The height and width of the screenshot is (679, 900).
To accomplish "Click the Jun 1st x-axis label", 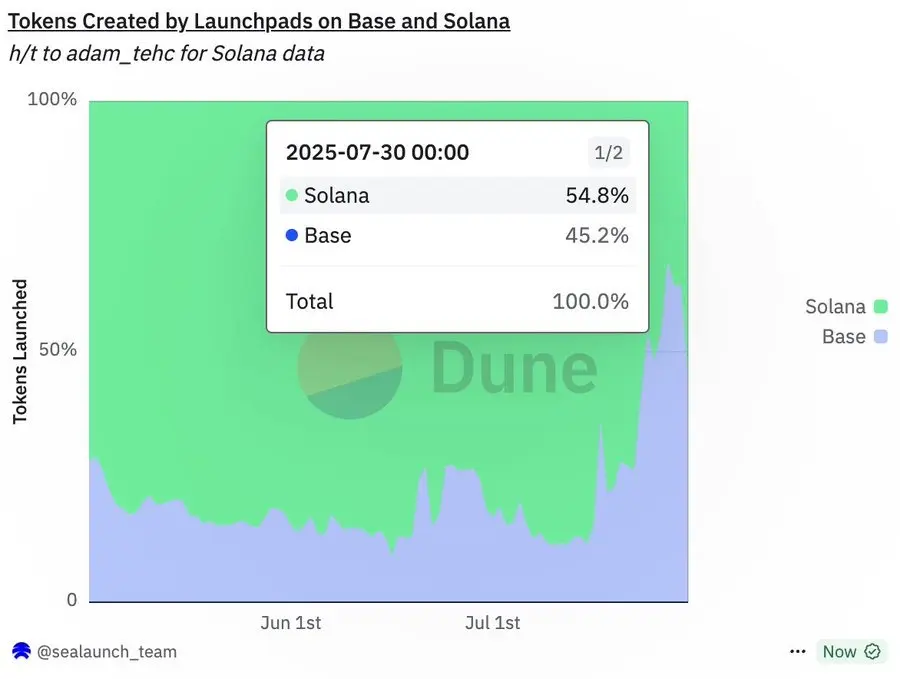I will tap(290, 623).
